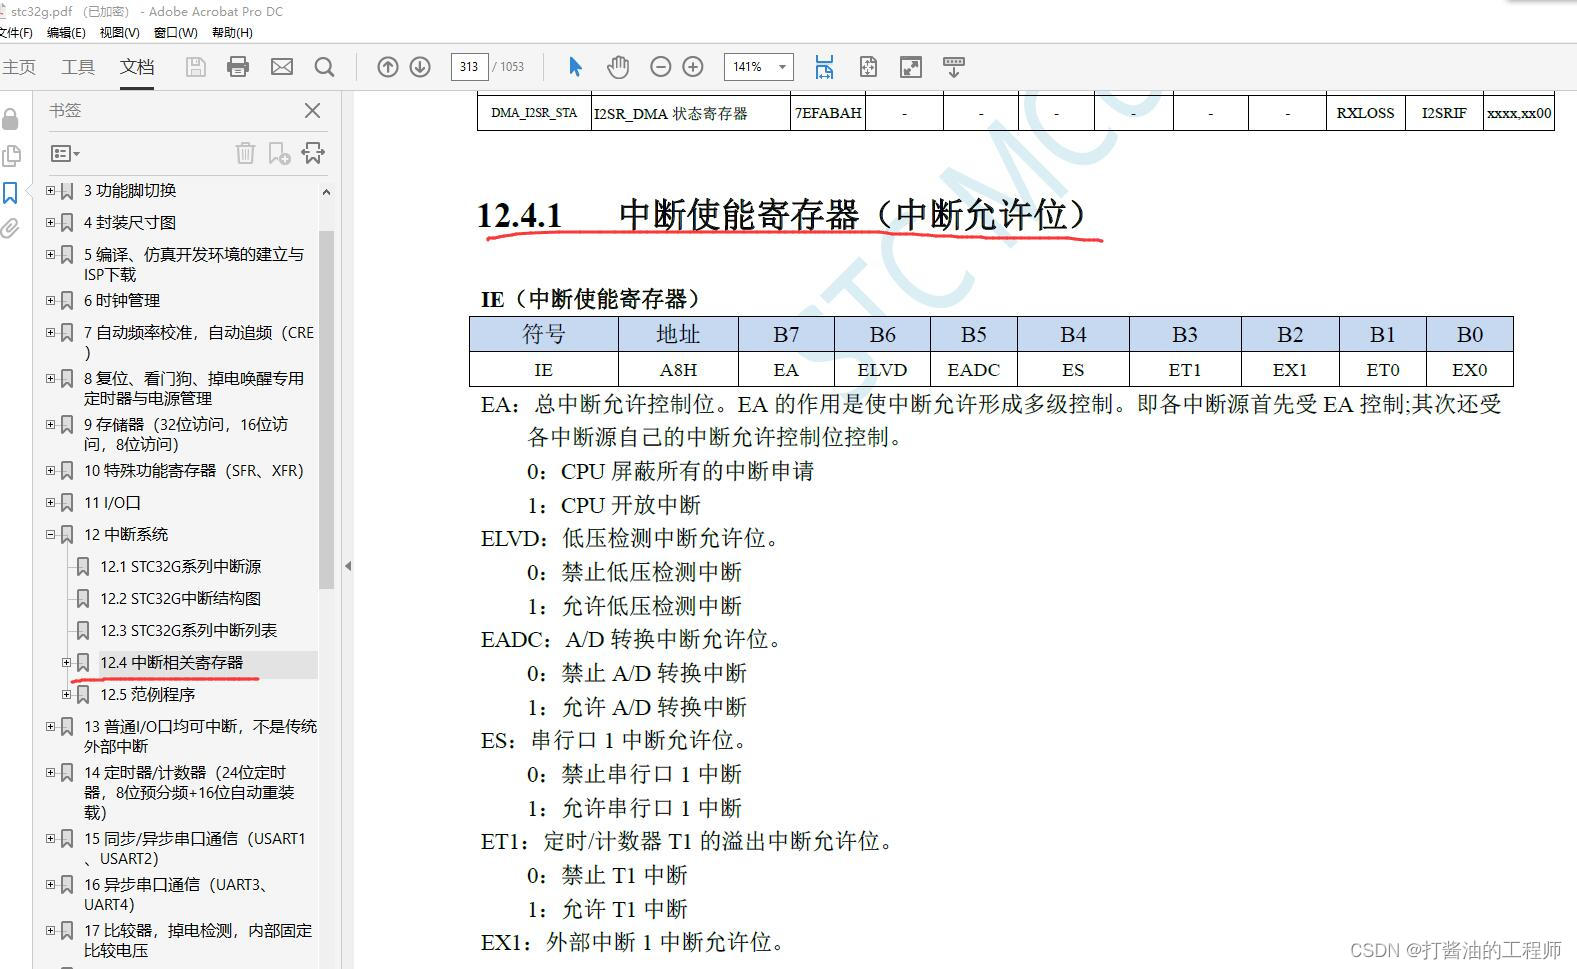Screen dimensions: 1577x969
Task: Open bookmark 8 复位、看门狗
Action: (194, 388)
